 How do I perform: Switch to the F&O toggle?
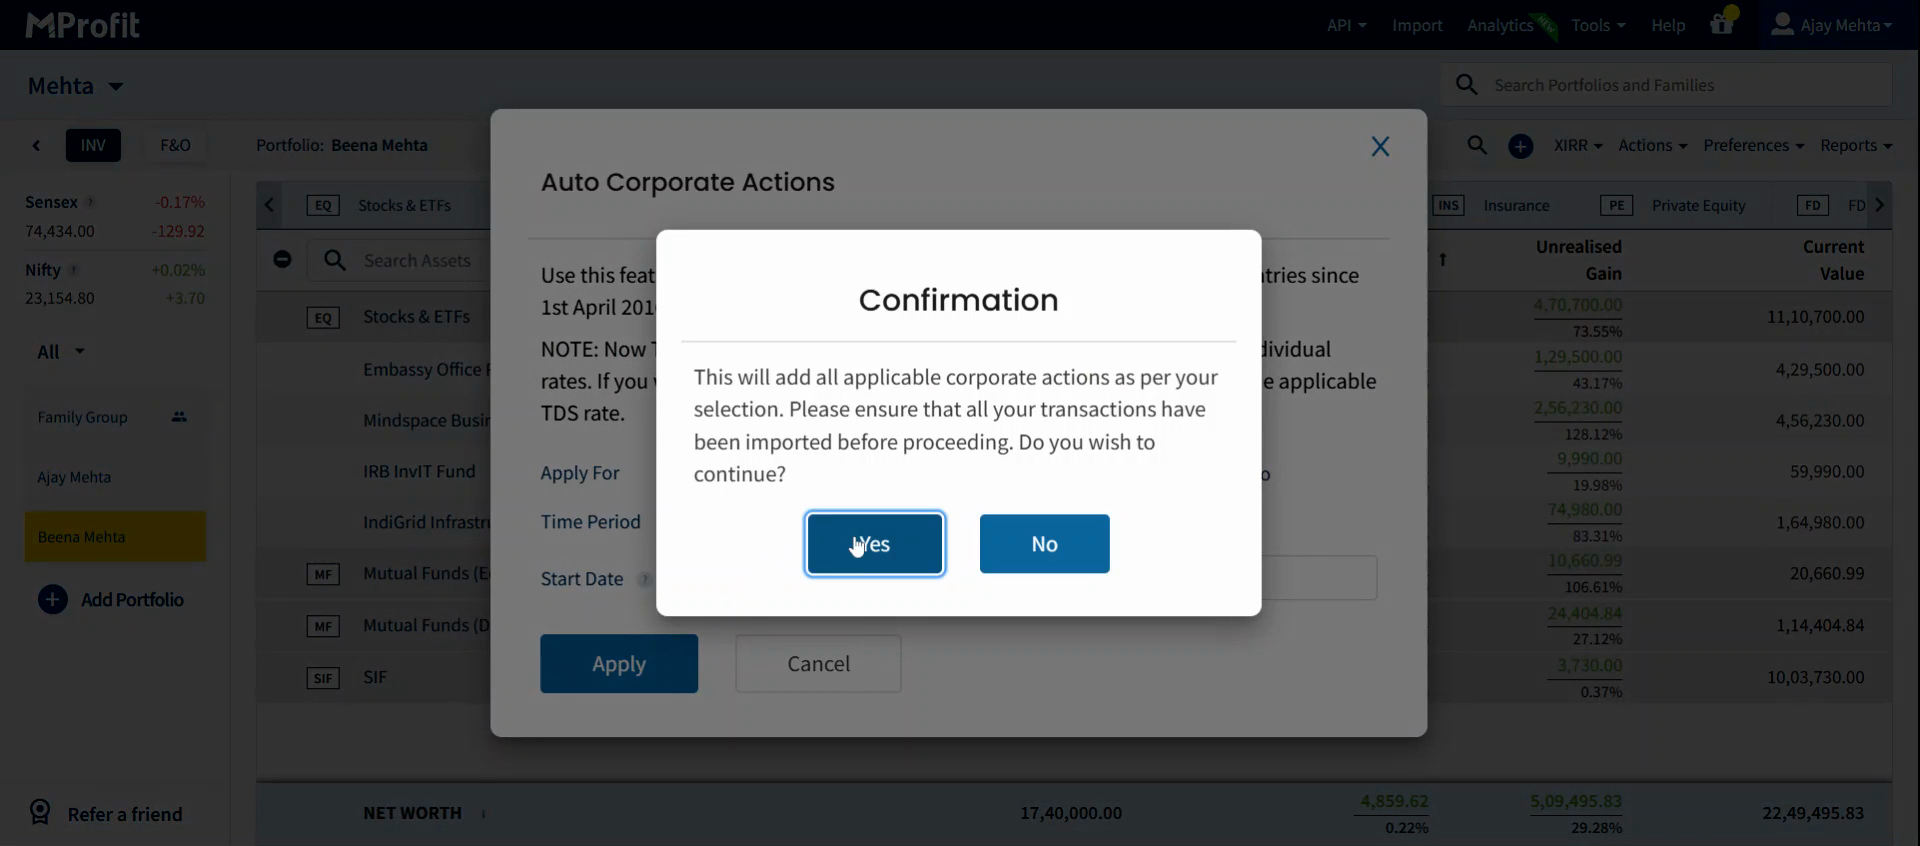175,145
